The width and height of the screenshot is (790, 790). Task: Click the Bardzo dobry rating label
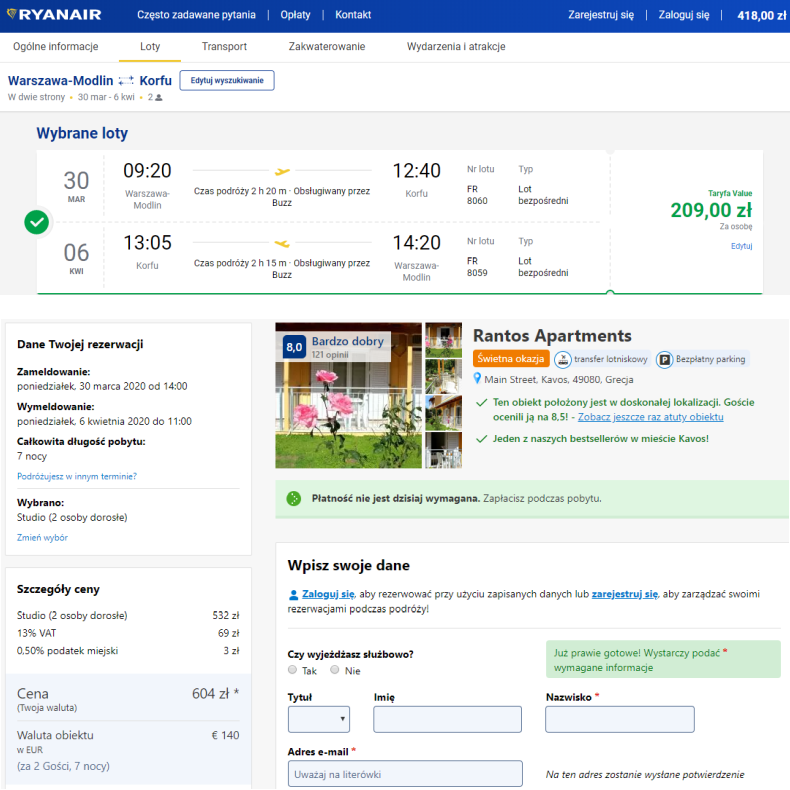(348, 341)
